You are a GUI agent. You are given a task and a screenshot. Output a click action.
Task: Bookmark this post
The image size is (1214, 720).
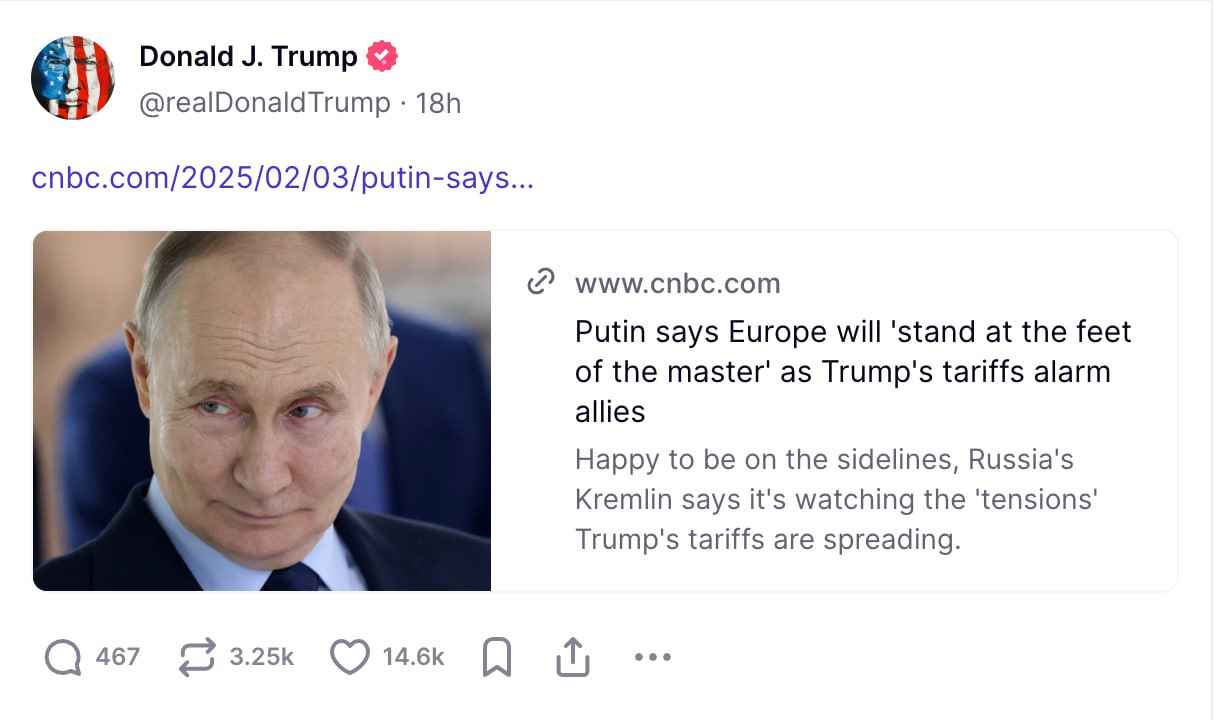click(x=497, y=657)
